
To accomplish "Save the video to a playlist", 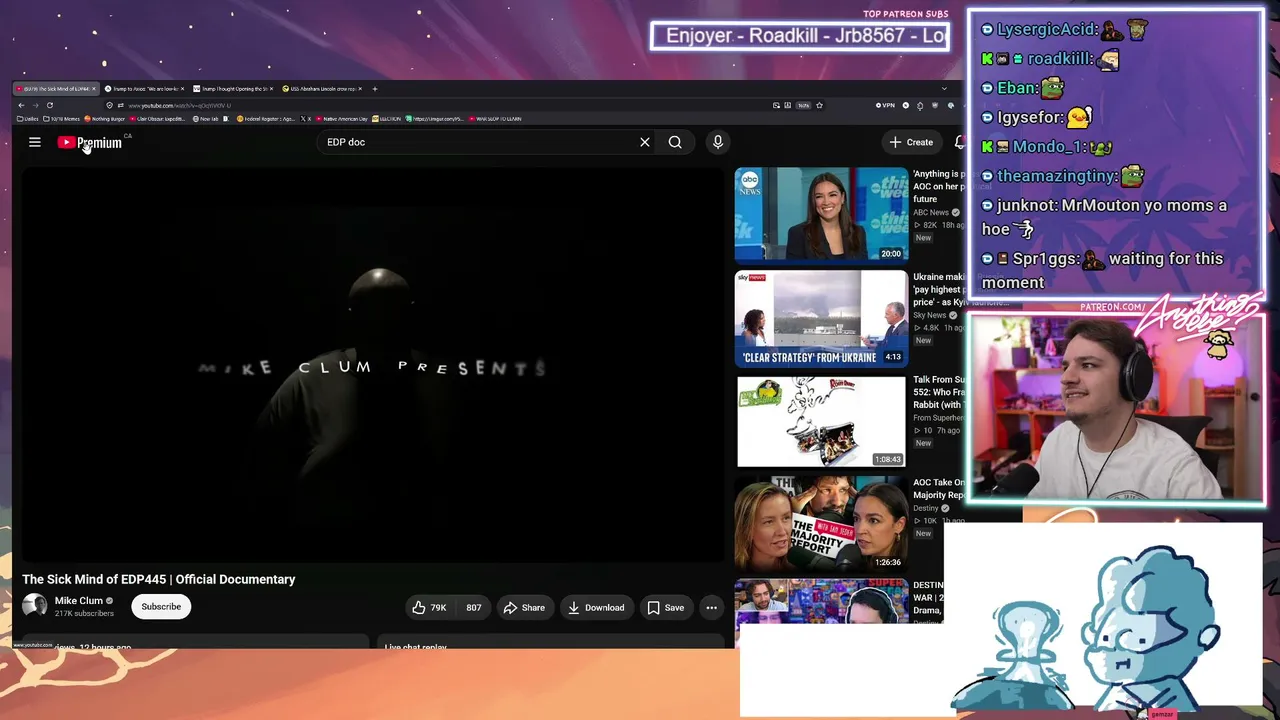I will (x=665, y=607).
